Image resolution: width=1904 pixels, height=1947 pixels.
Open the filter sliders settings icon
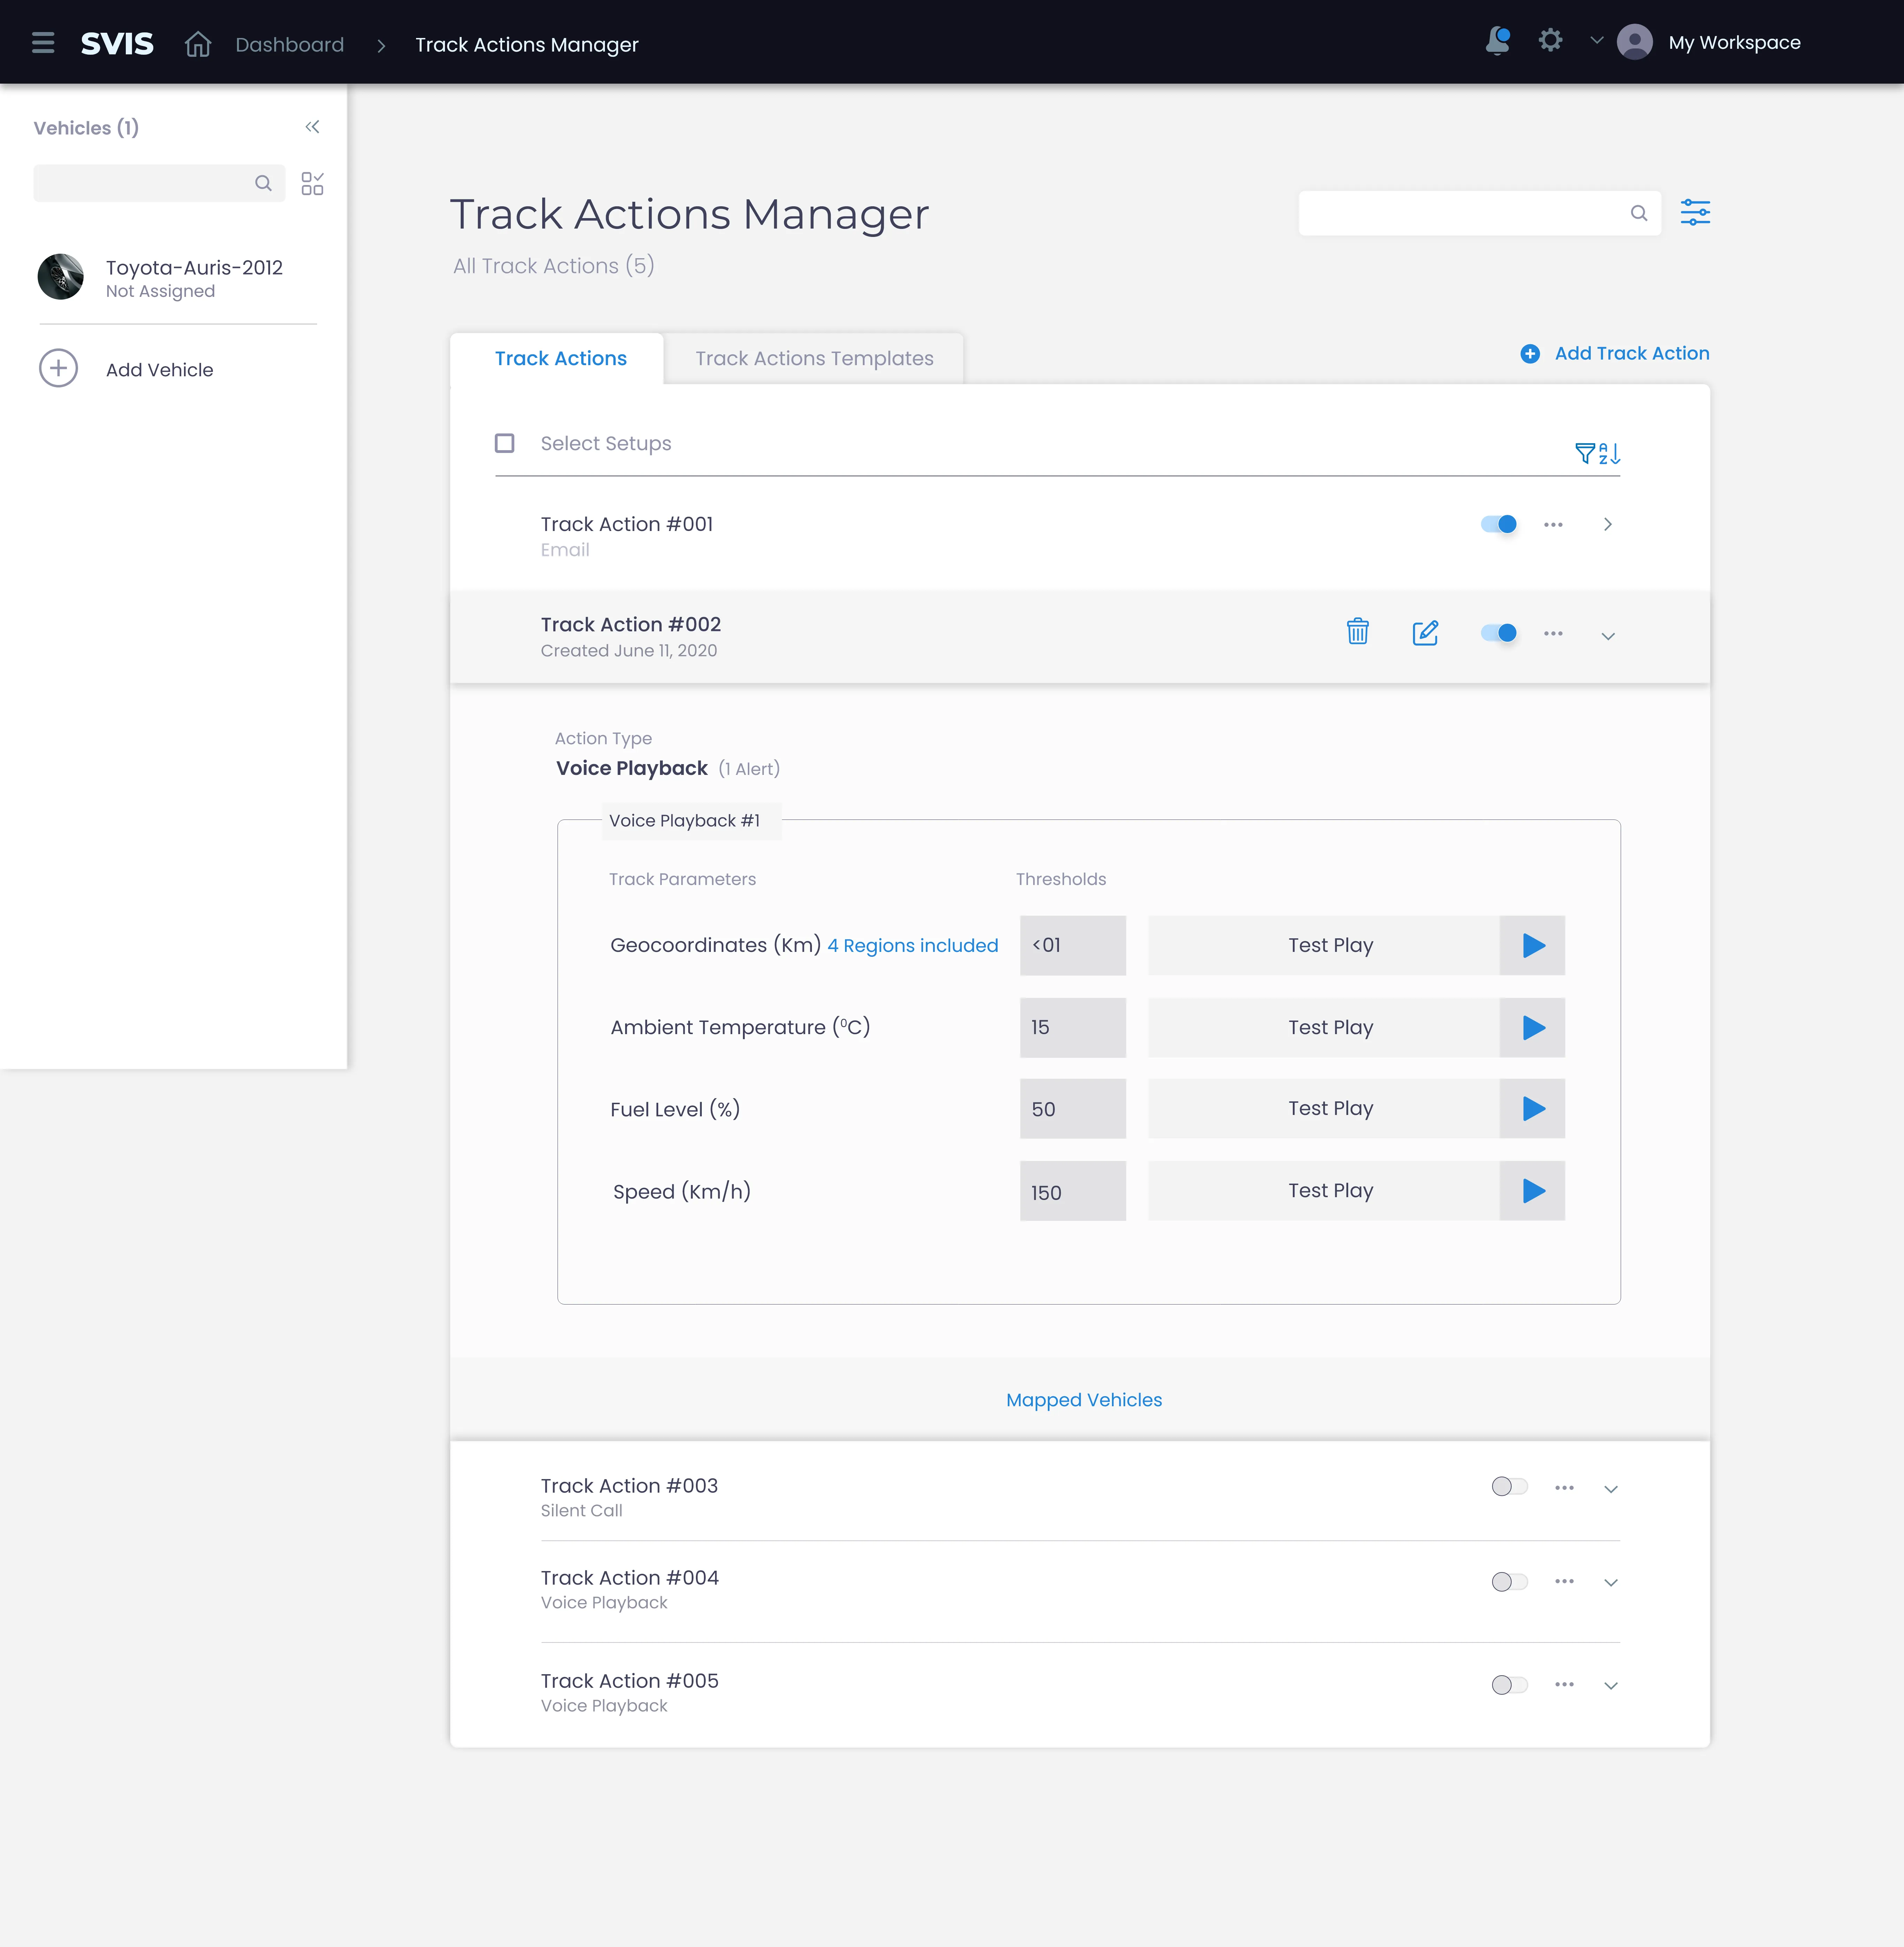tap(1695, 212)
